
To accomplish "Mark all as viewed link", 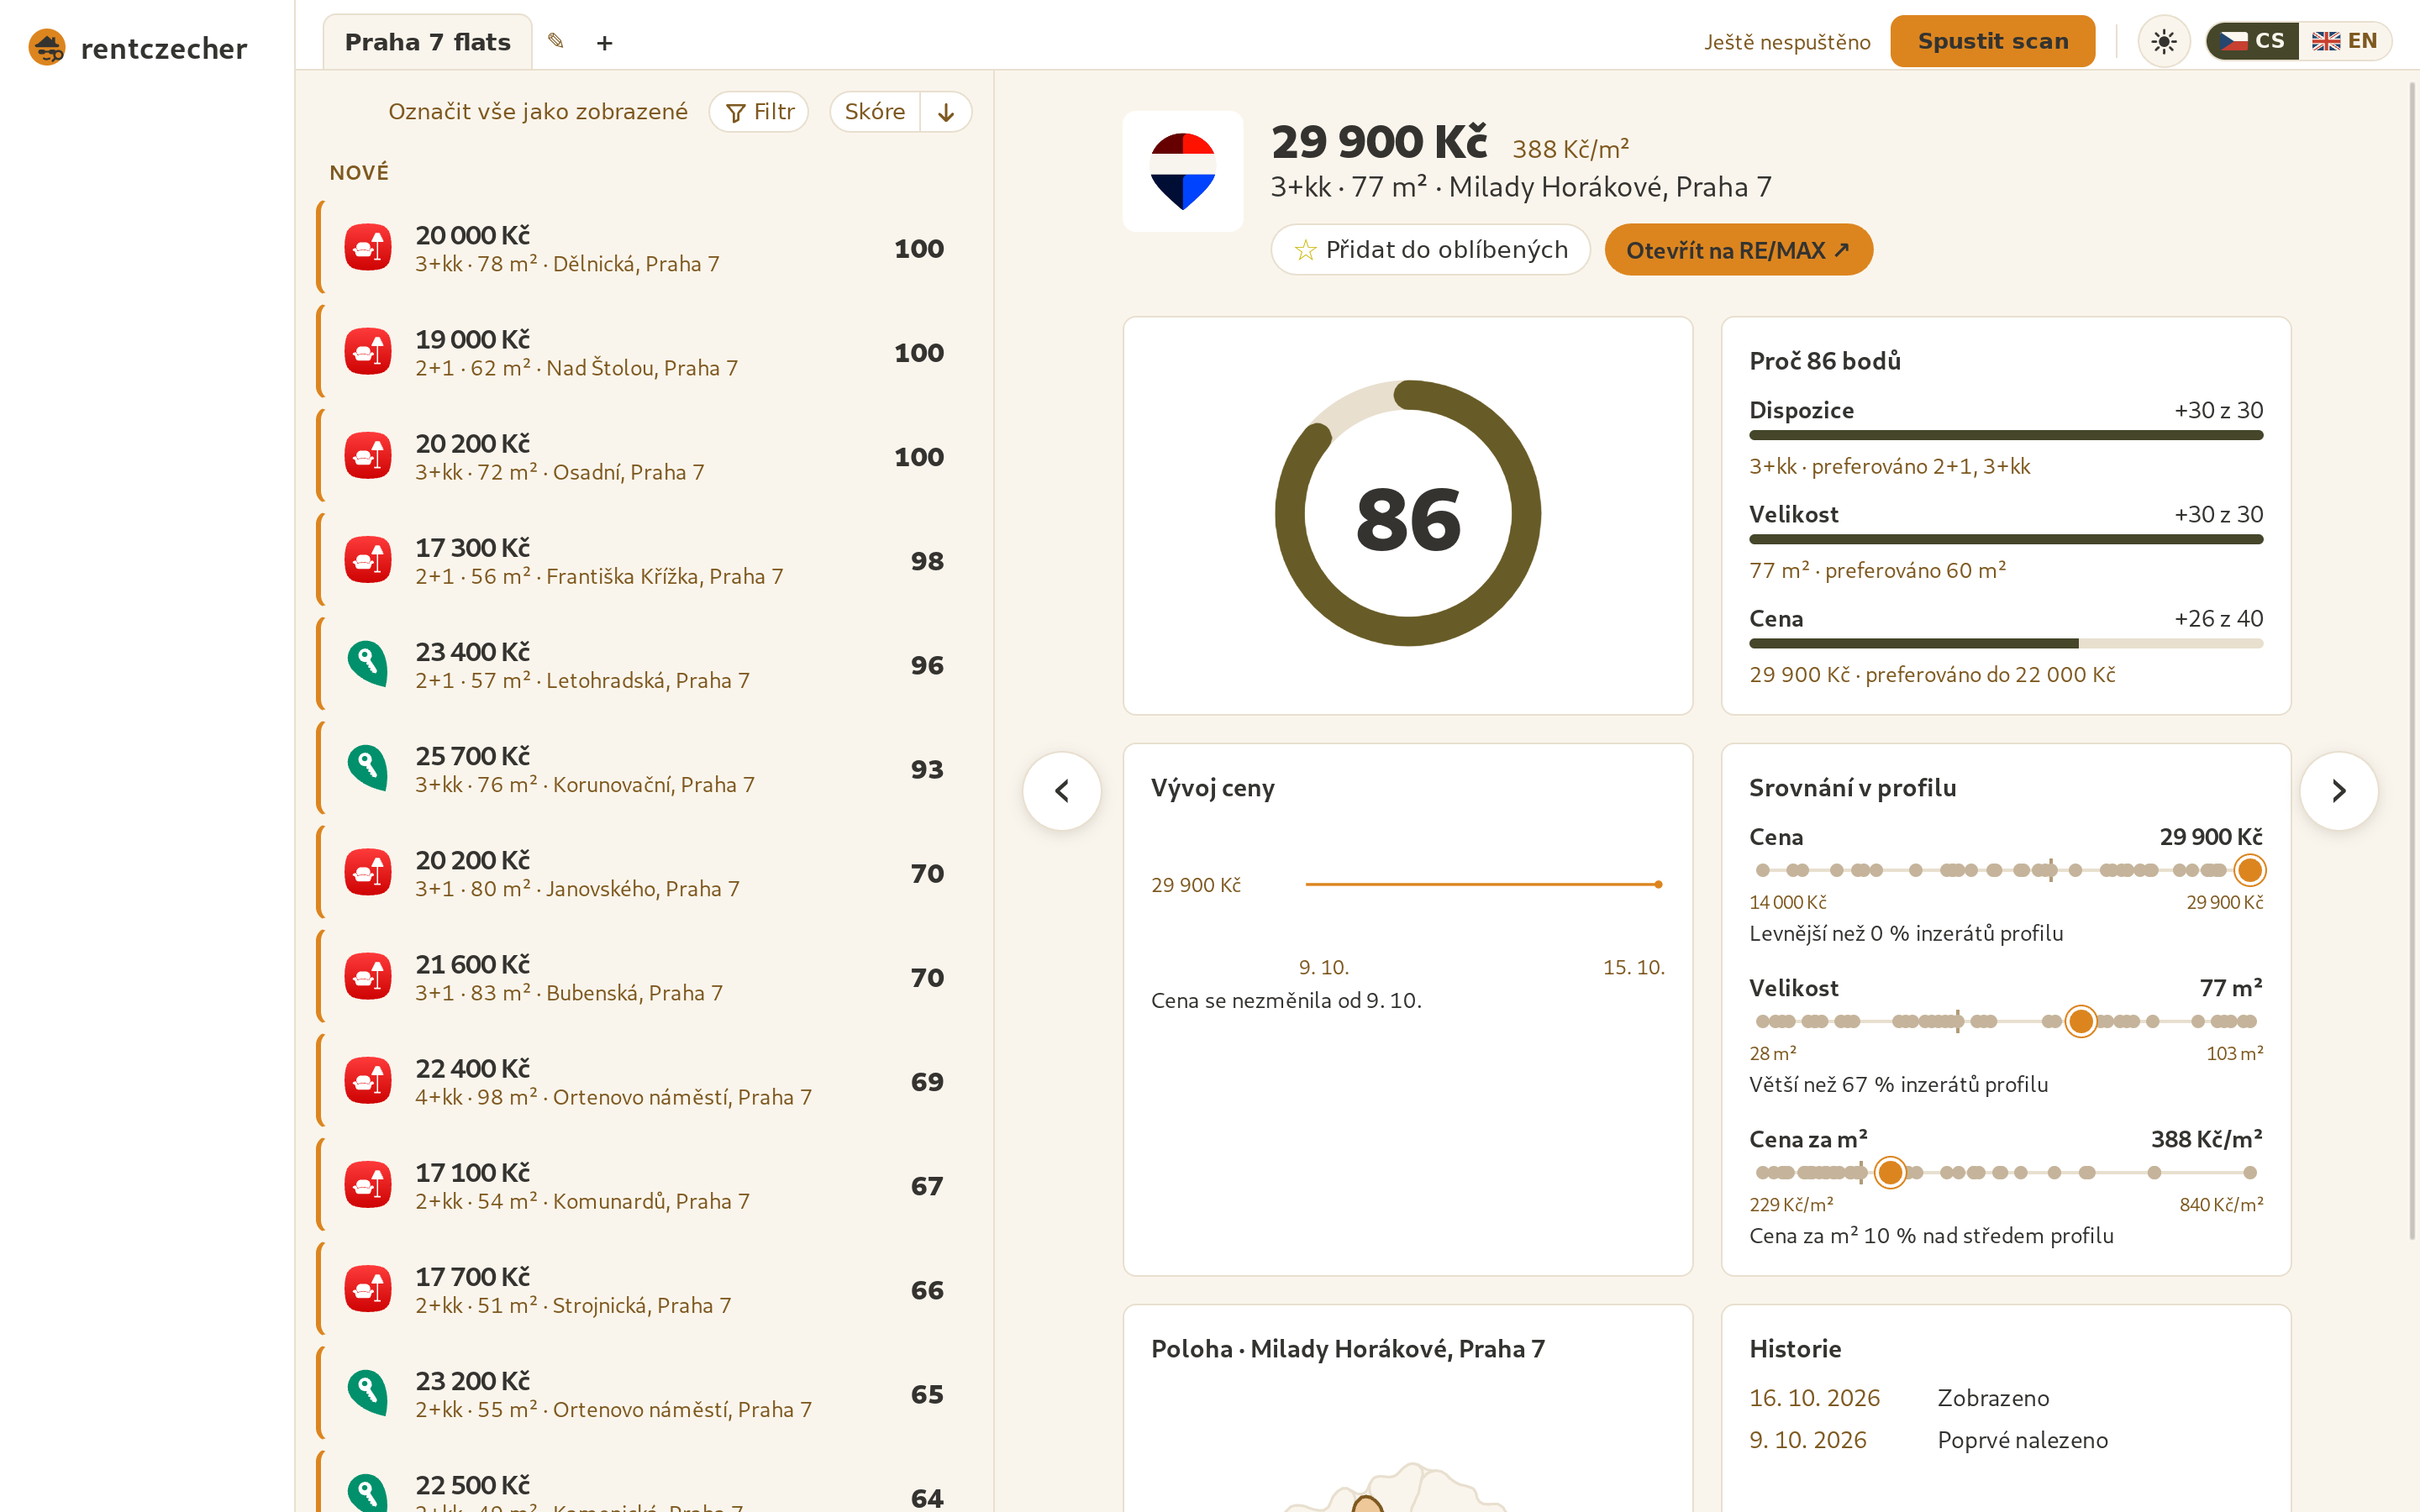I will point(538,111).
